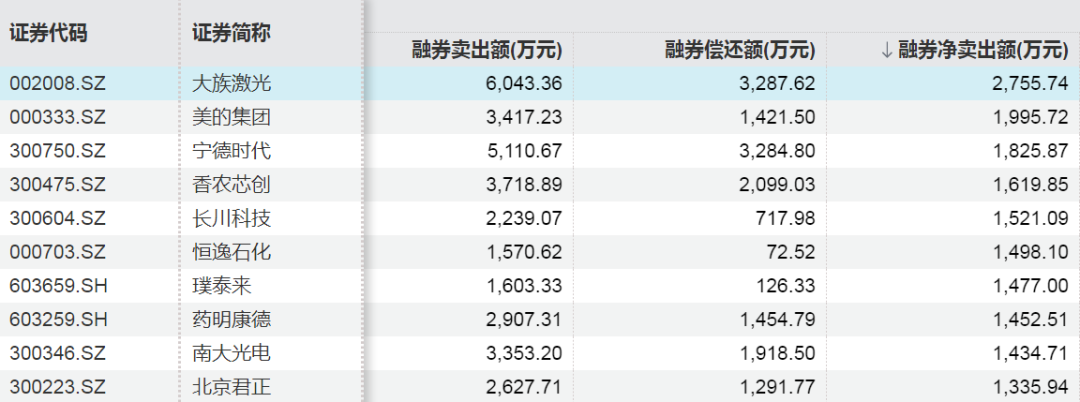The width and height of the screenshot is (1080, 402).
Task: Click sell amount 1,603.33 for 璞泰来
Action: tap(524, 286)
